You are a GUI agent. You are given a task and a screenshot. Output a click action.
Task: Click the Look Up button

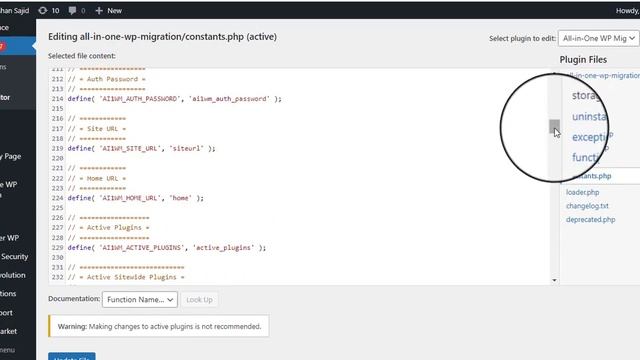point(199,300)
